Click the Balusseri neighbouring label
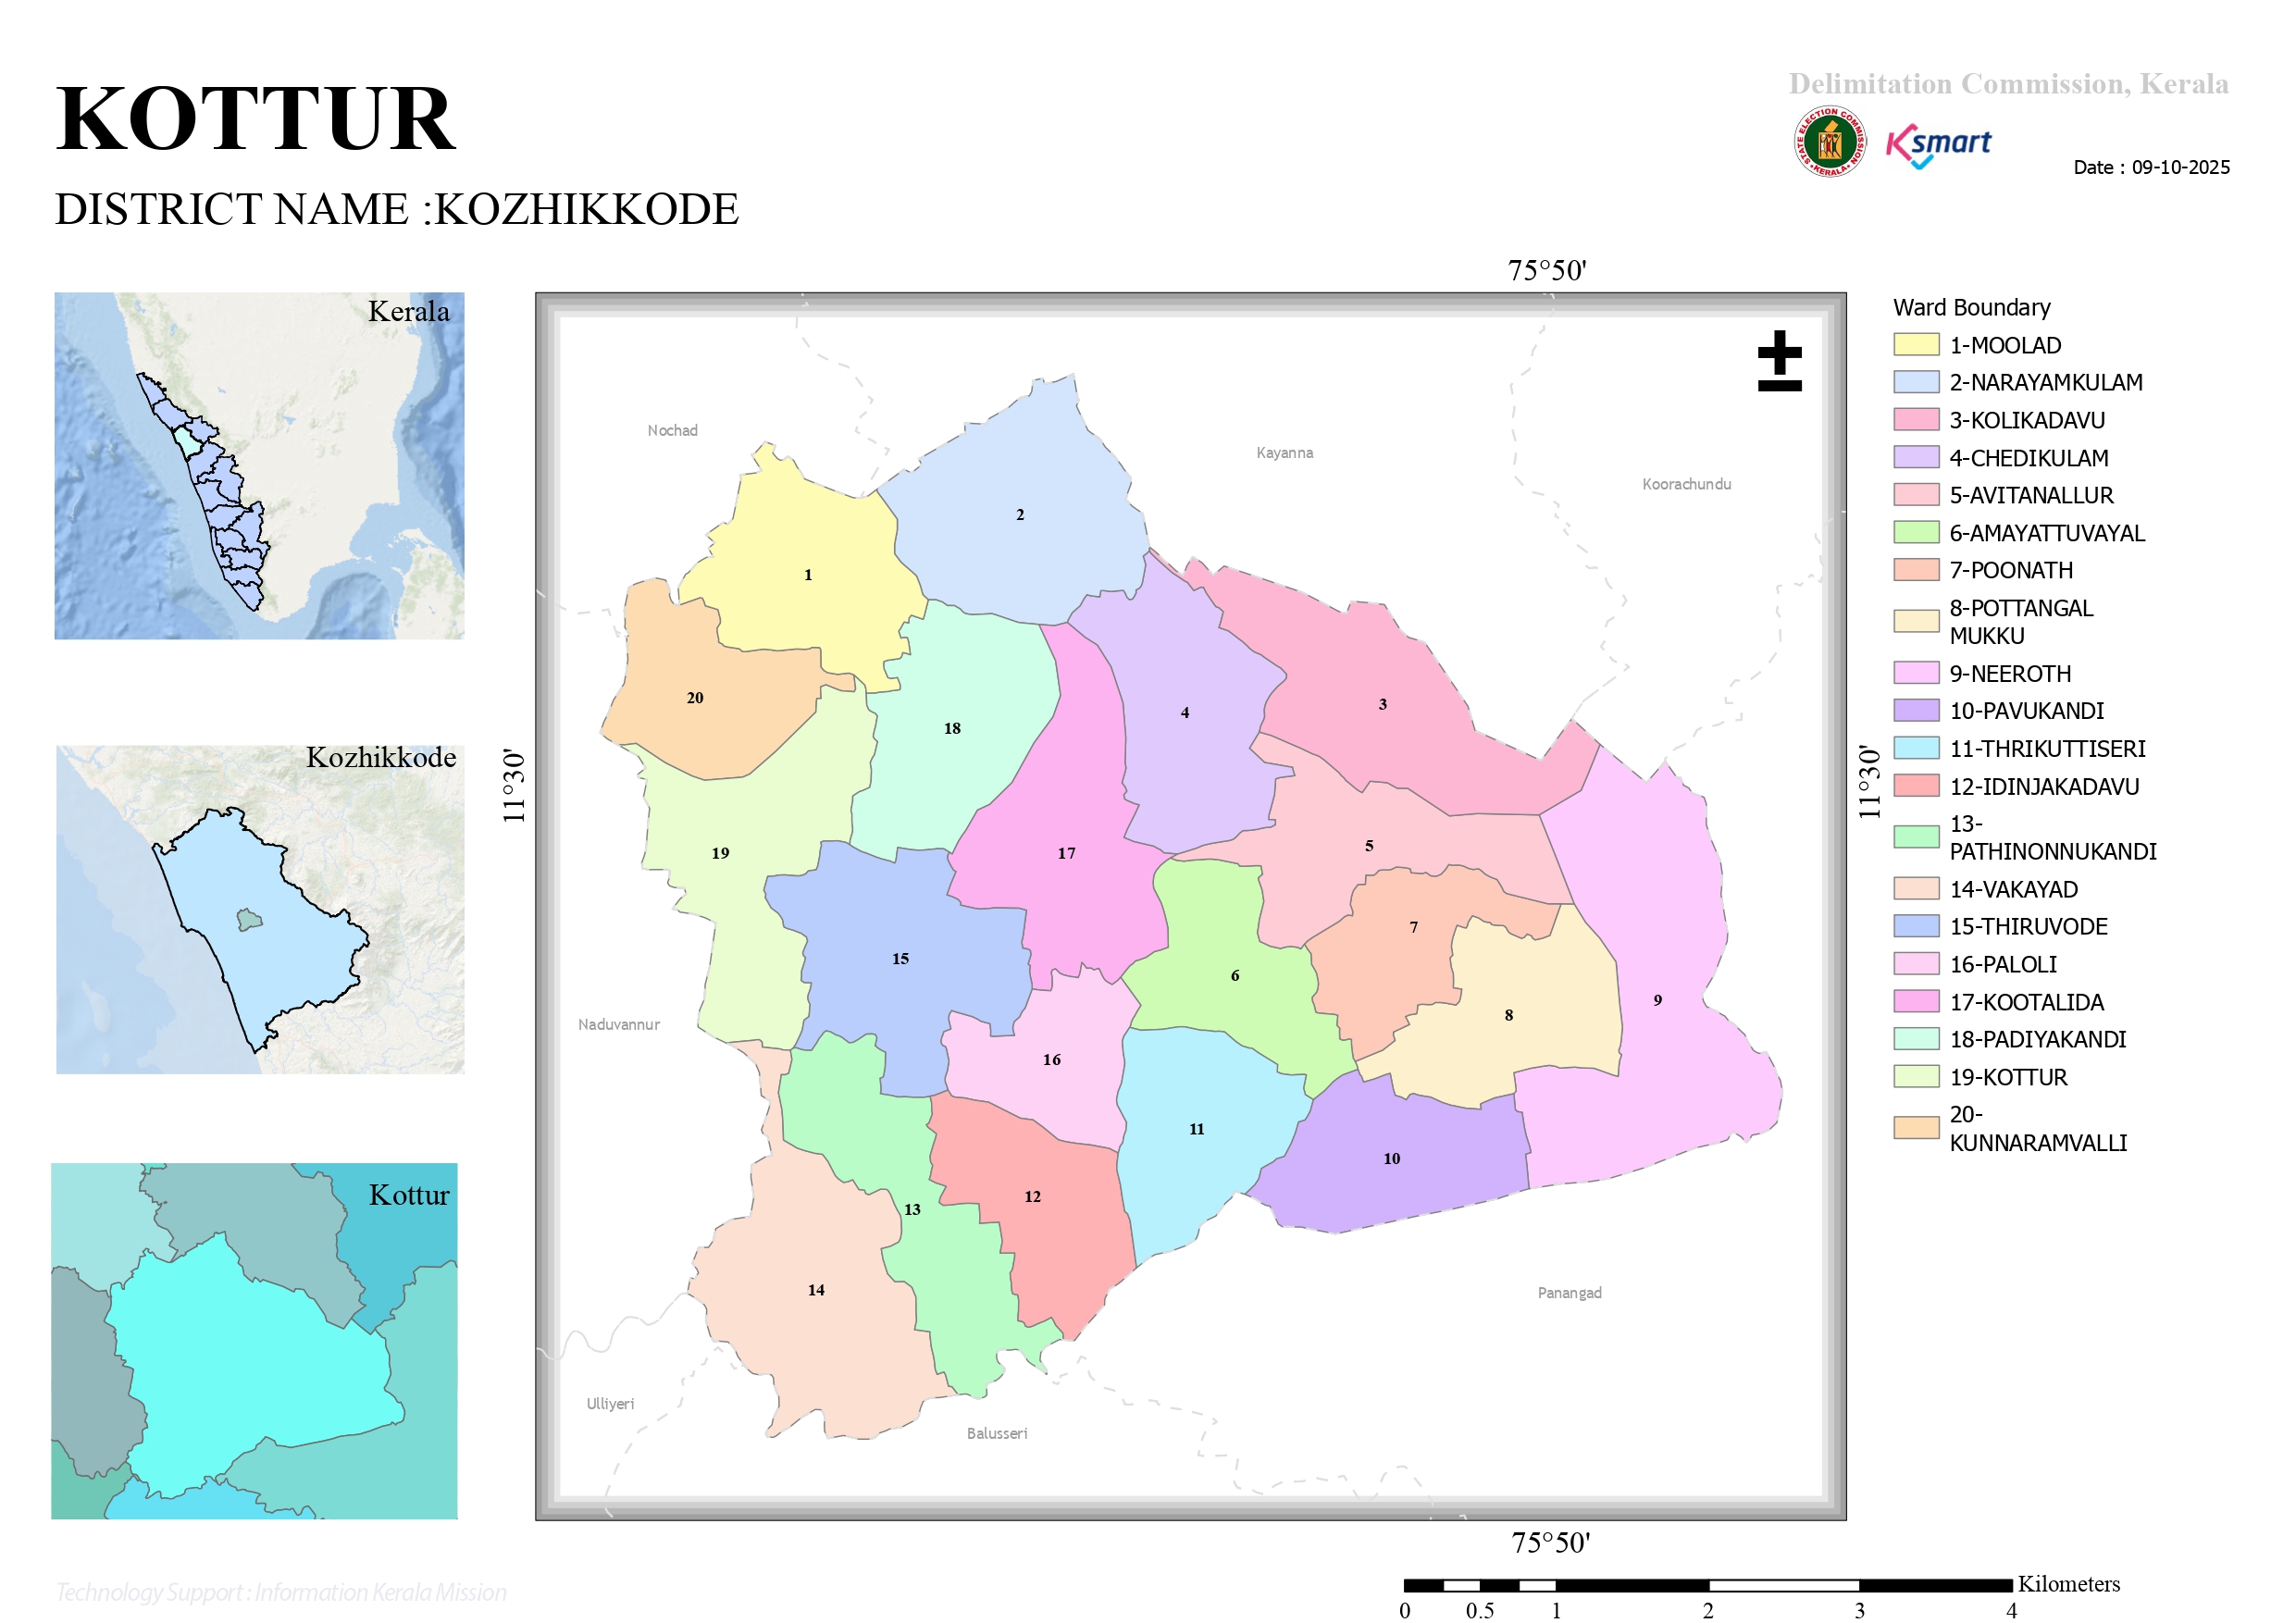Viewport: 2296px width, 1623px height. pyautogui.click(x=997, y=1433)
